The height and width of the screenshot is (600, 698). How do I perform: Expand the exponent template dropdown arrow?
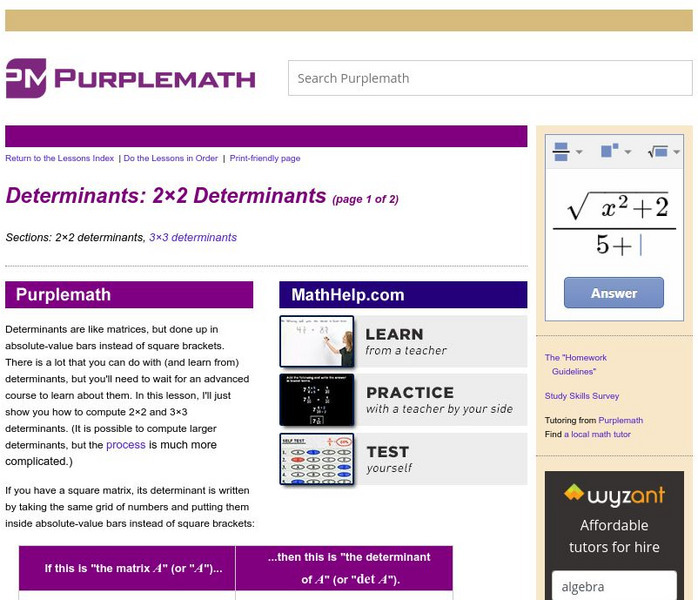tap(628, 152)
